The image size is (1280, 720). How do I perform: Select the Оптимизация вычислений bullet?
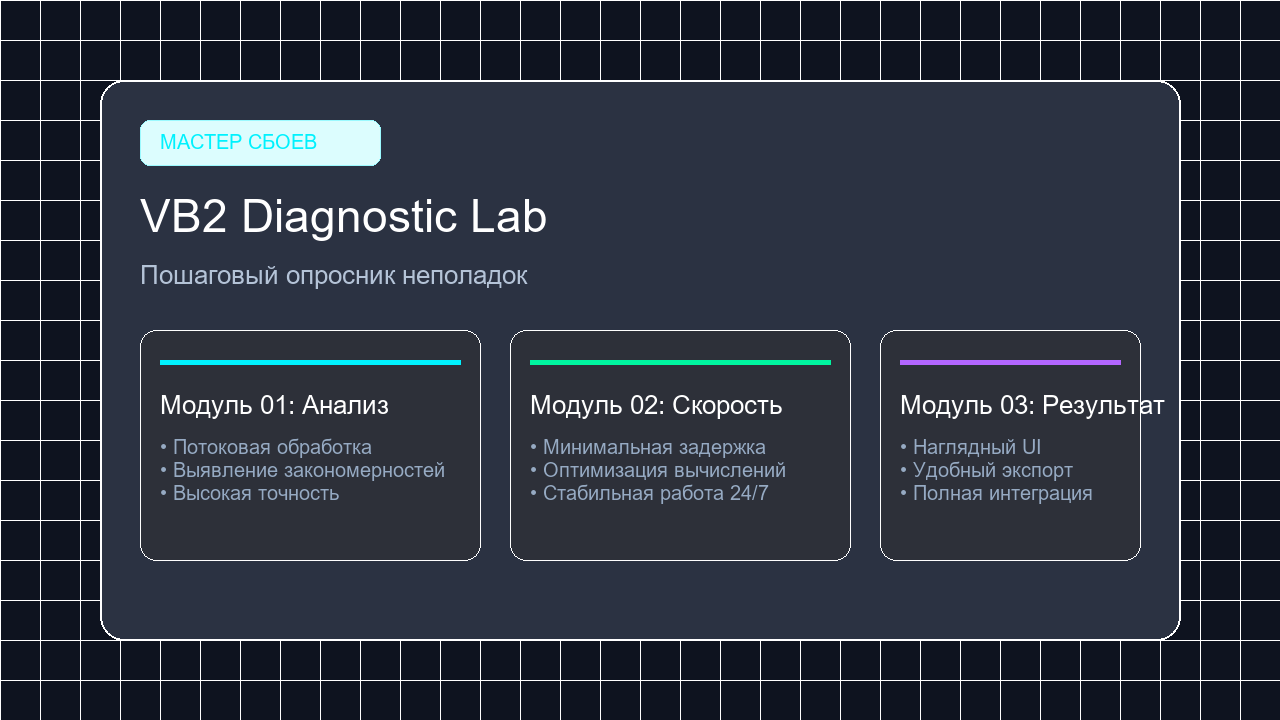click(658, 470)
